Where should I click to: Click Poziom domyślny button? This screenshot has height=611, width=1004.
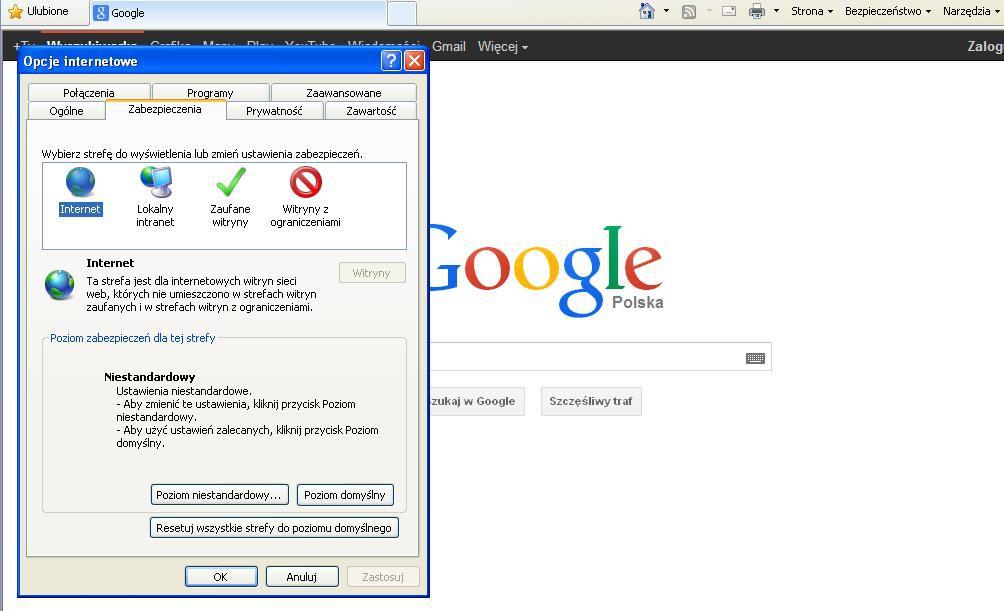coord(345,494)
